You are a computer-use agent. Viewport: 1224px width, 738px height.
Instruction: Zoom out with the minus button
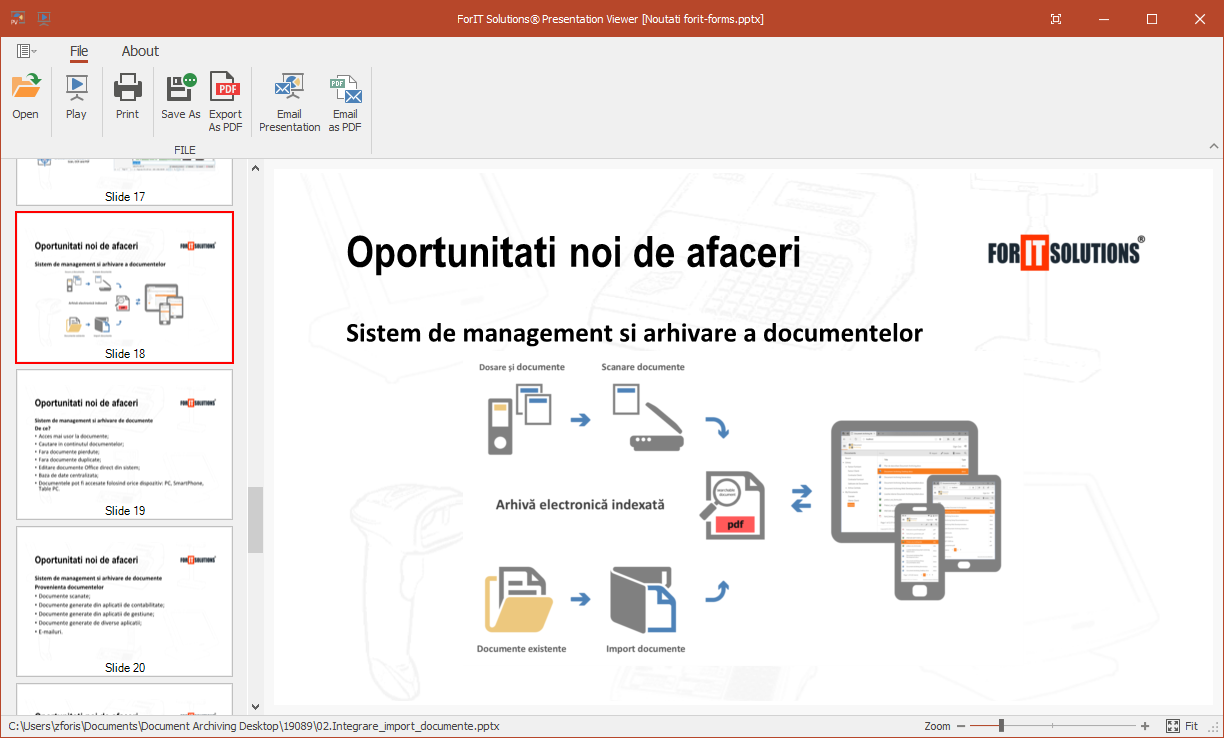[x=961, y=726]
